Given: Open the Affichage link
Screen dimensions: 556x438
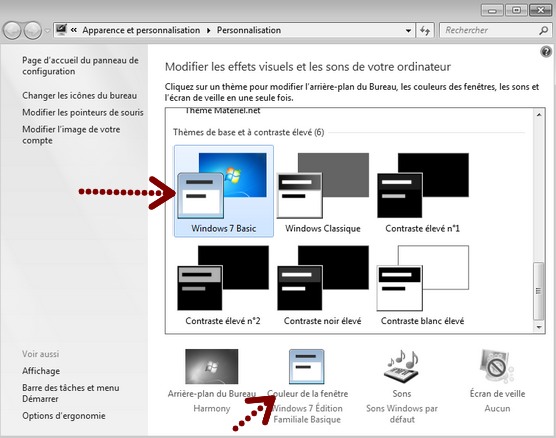Looking at the screenshot, I should (x=41, y=371).
